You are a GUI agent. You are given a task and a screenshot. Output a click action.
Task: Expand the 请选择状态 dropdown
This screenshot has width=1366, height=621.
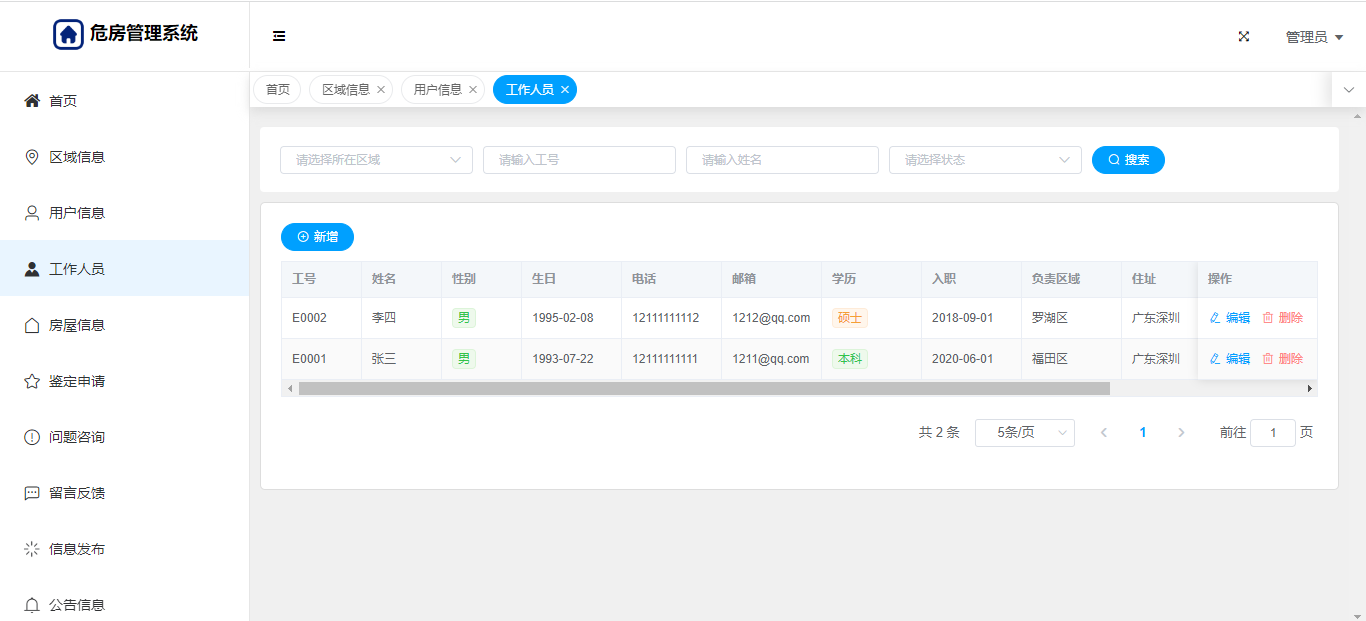coord(985,160)
